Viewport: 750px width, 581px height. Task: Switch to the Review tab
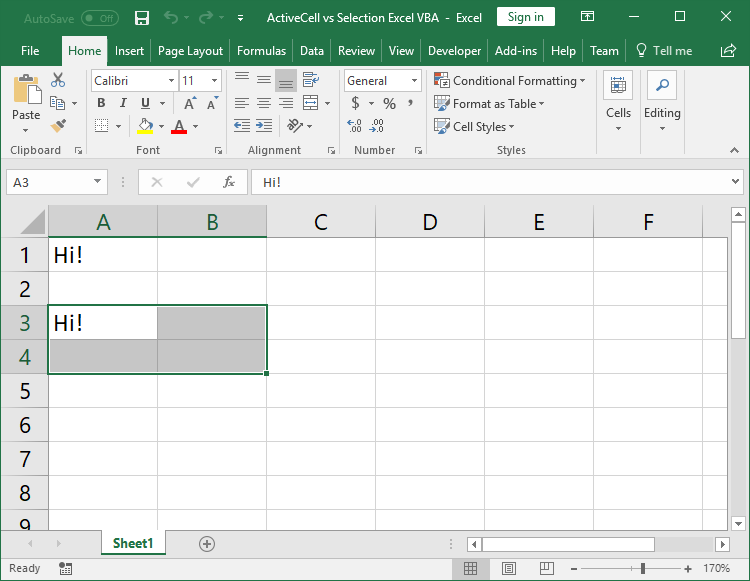click(x=356, y=51)
